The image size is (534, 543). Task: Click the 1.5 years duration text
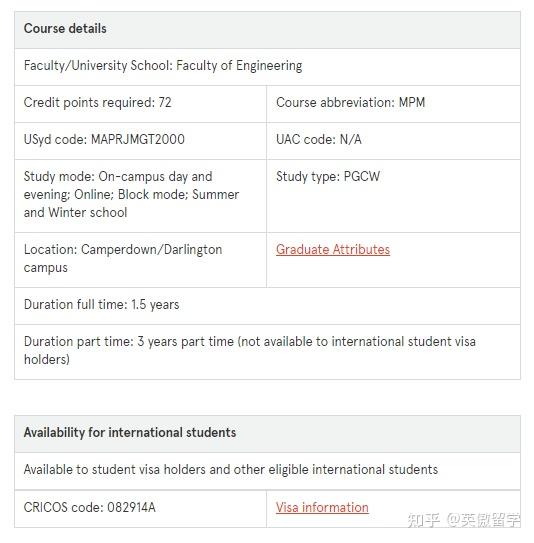click(x=155, y=305)
